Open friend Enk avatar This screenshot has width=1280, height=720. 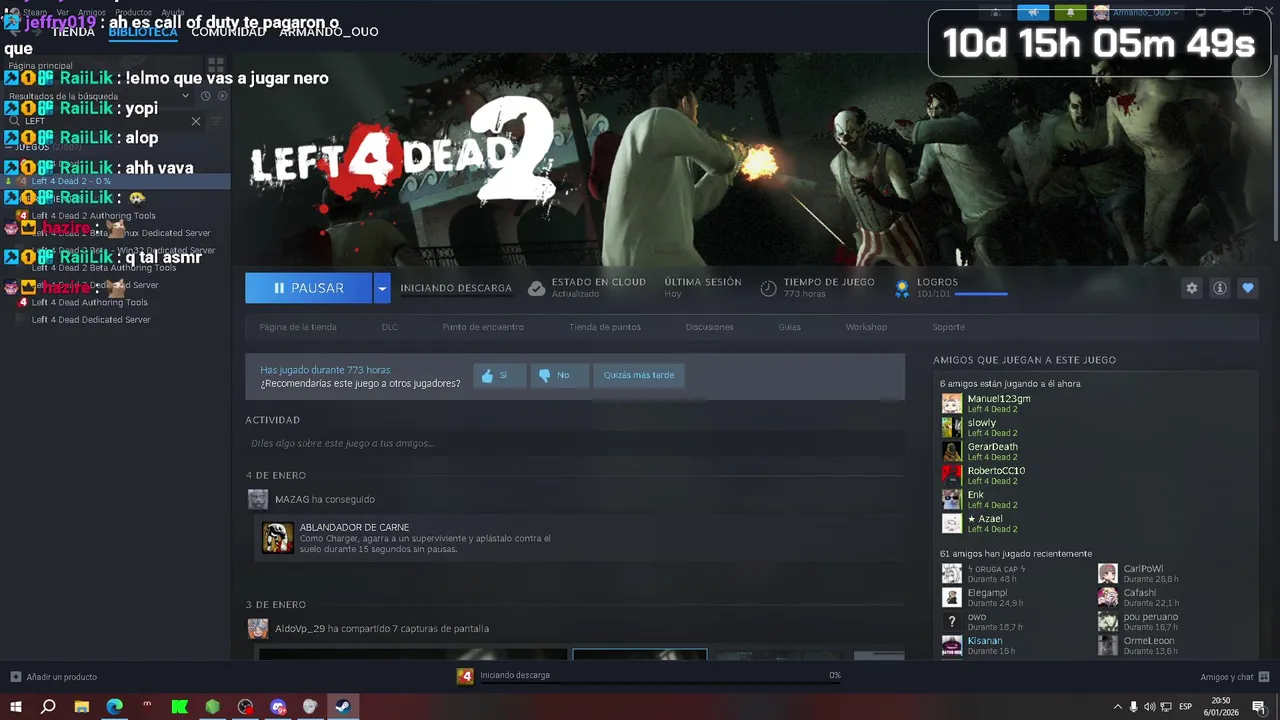pyautogui.click(x=952, y=500)
